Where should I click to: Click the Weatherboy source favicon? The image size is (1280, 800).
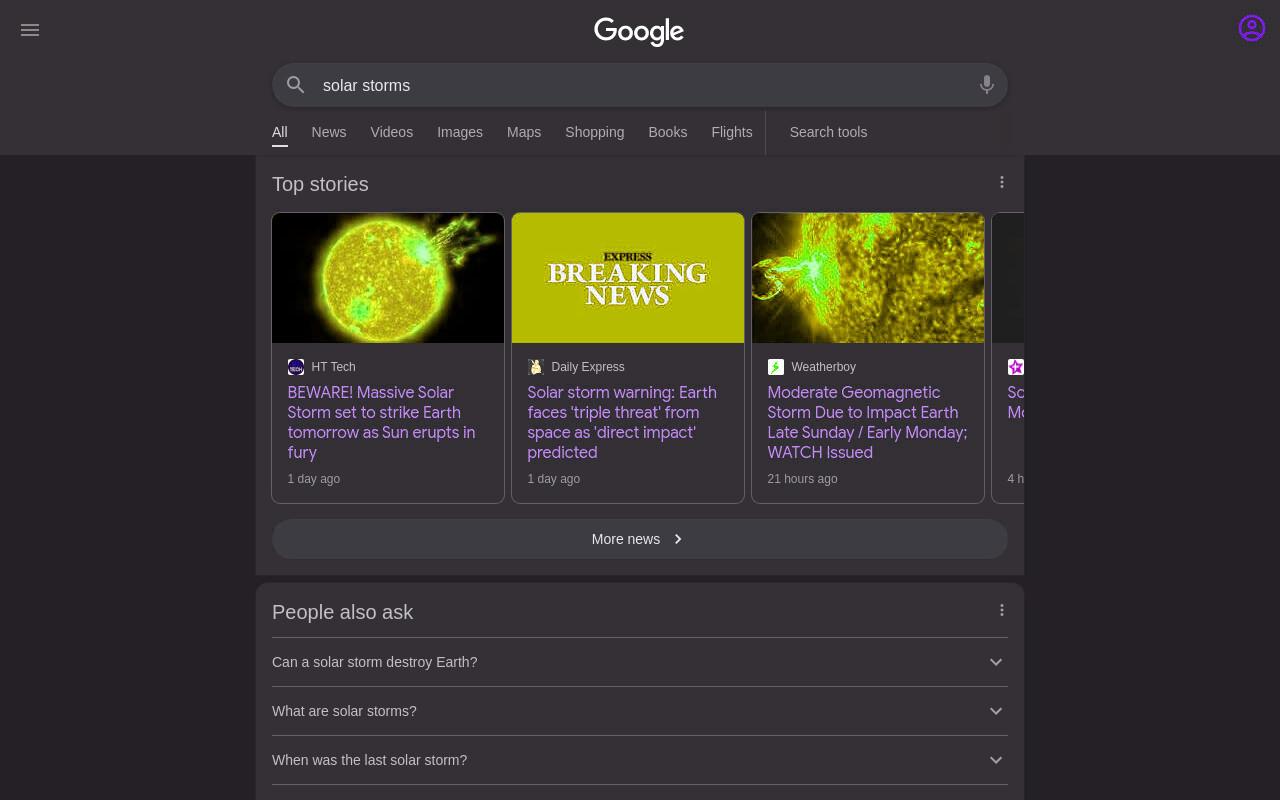[x=776, y=367]
